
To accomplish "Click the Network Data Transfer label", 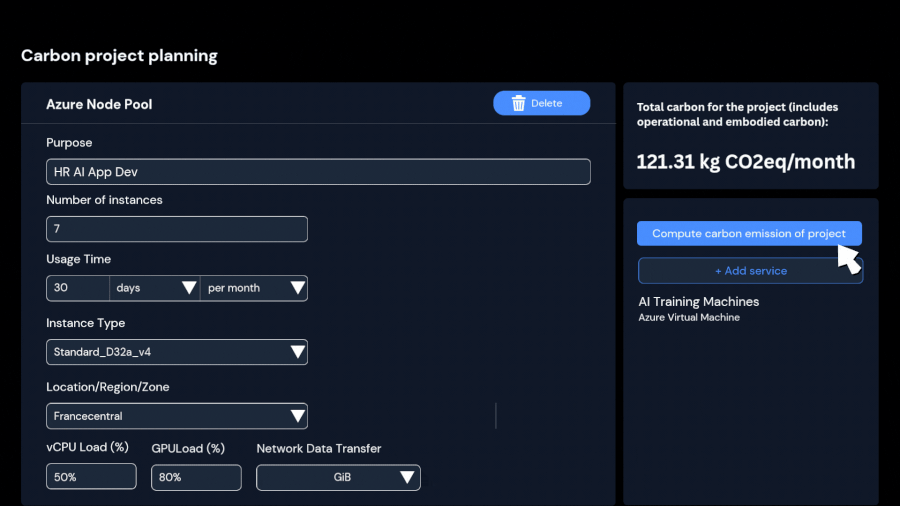I will pos(319,449).
